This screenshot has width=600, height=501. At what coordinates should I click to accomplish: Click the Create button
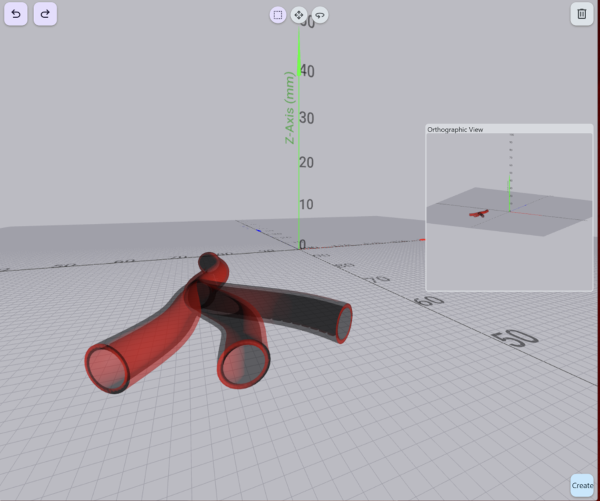tap(582, 485)
